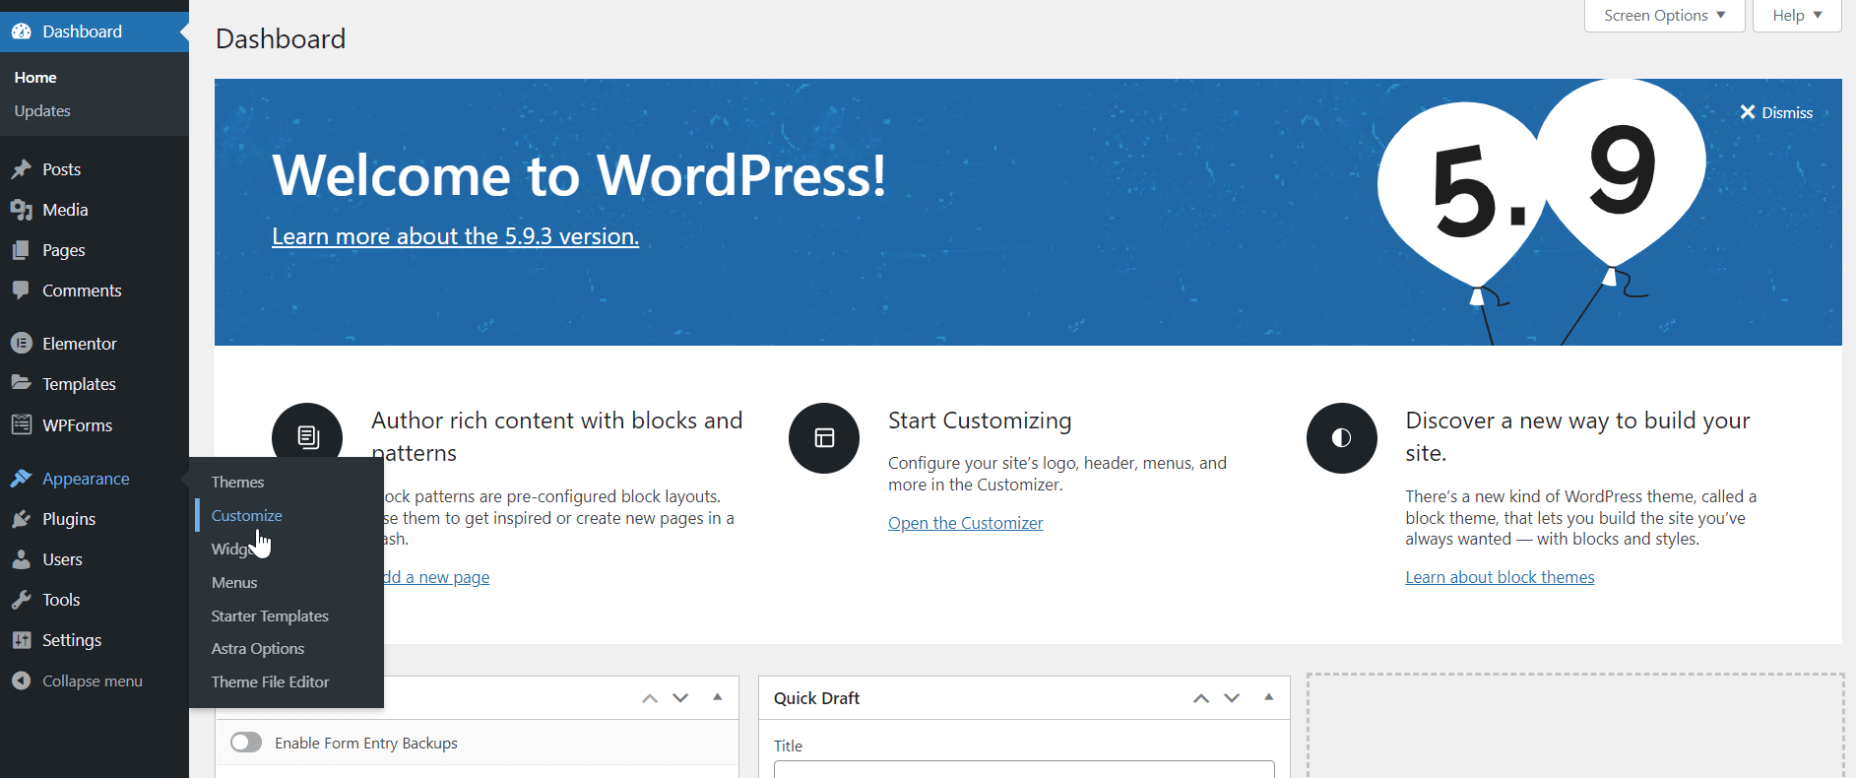This screenshot has width=1856, height=778.
Task: Collapse the Quick Draft panel
Action: coord(1269,697)
